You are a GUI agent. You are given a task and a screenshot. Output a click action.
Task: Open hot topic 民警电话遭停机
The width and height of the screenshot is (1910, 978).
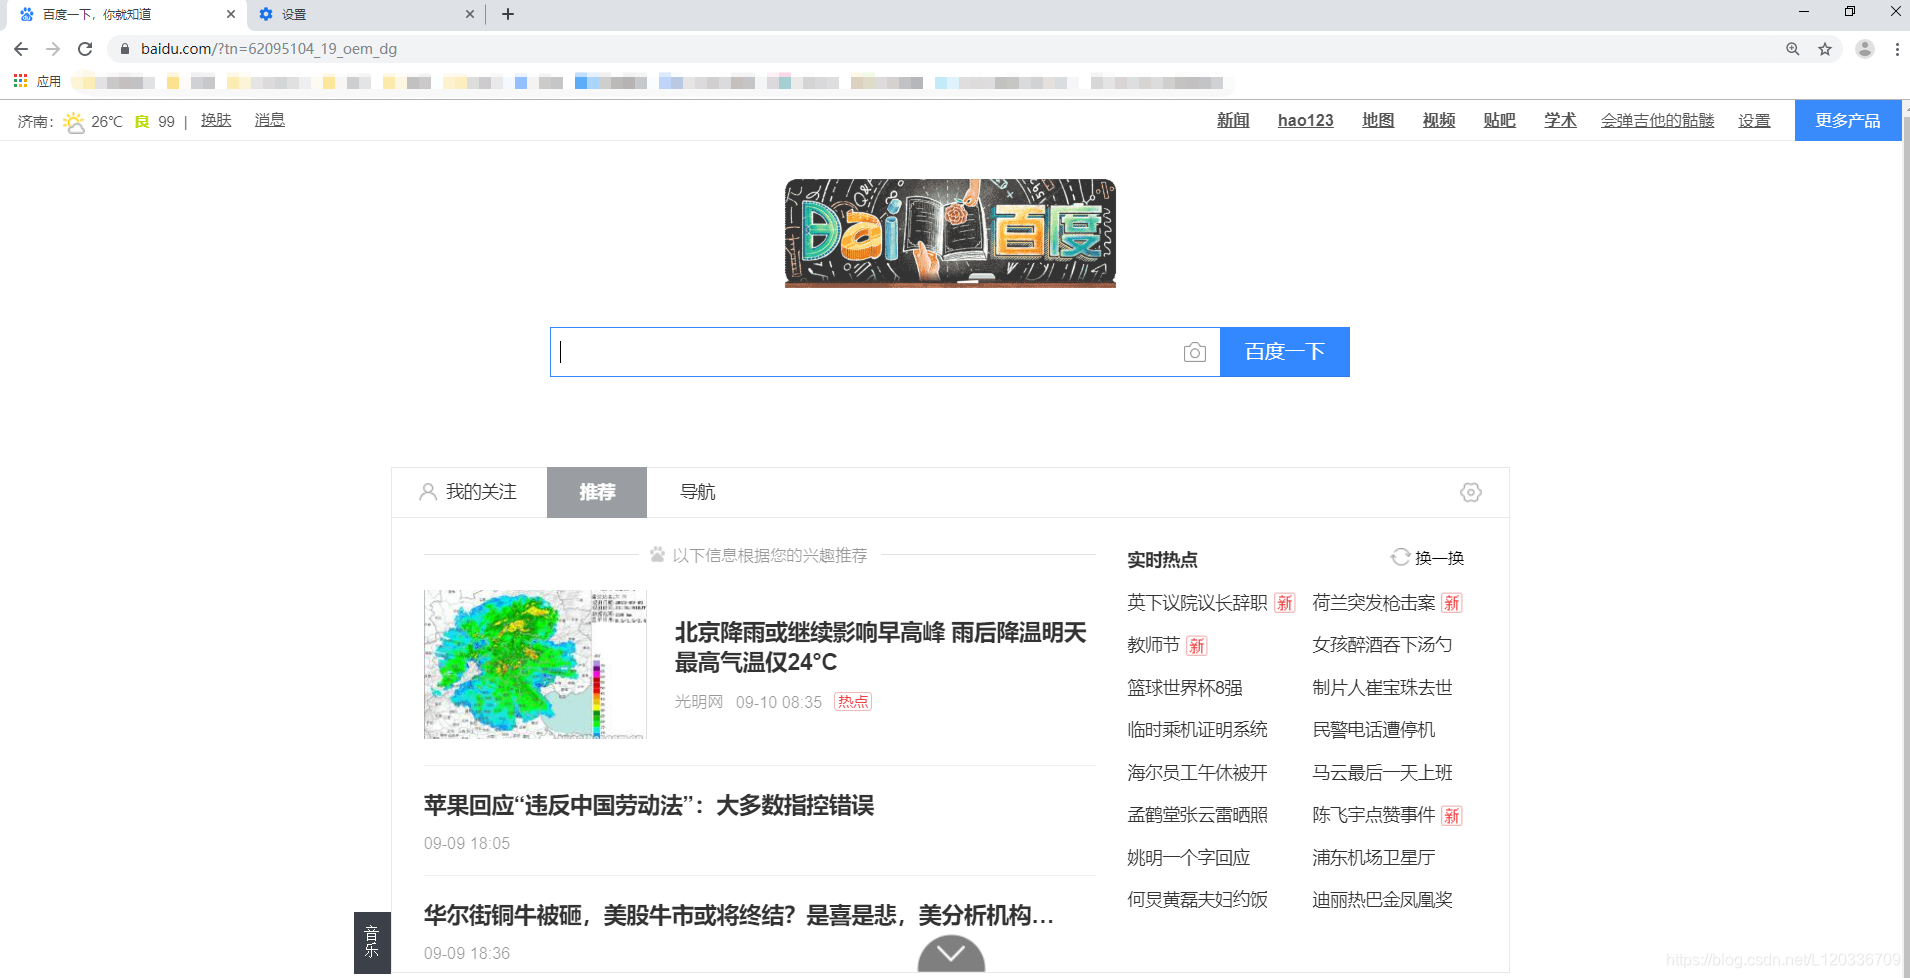click(x=1374, y=730)
